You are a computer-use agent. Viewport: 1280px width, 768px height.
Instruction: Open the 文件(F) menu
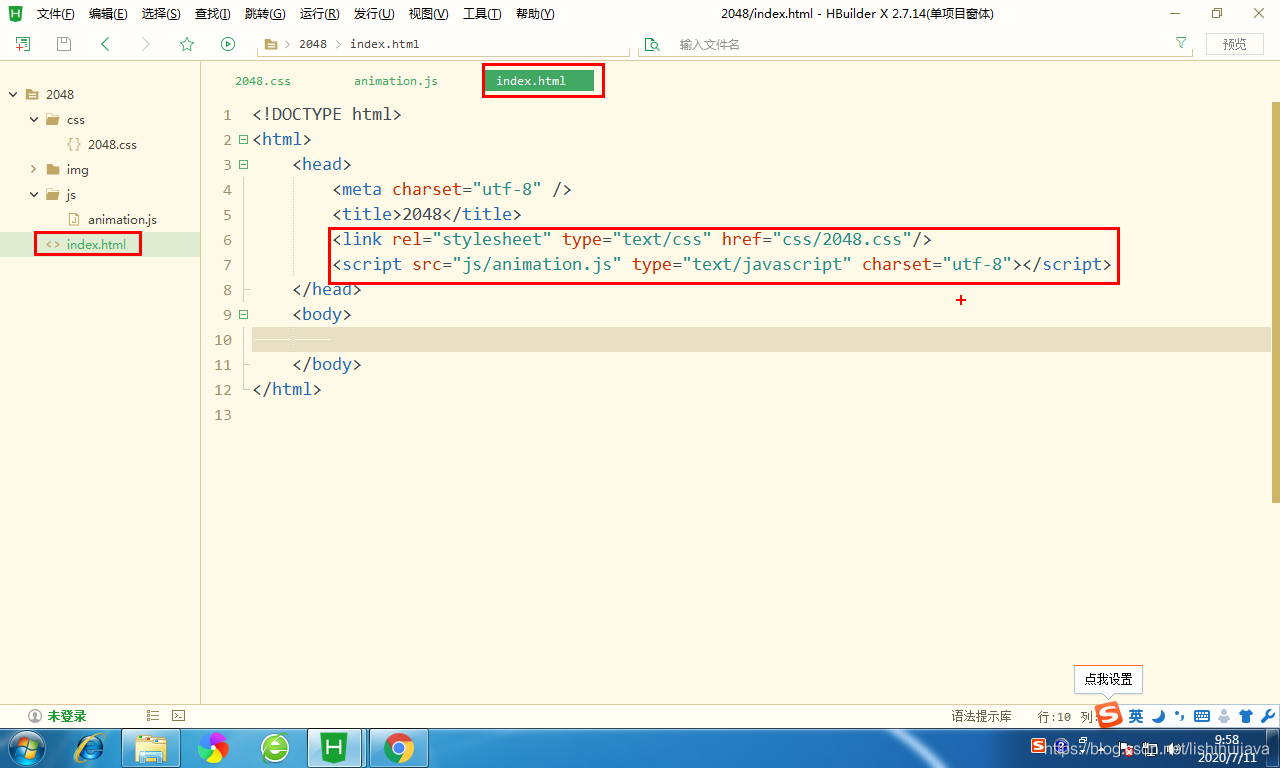(x=56, y=14)
